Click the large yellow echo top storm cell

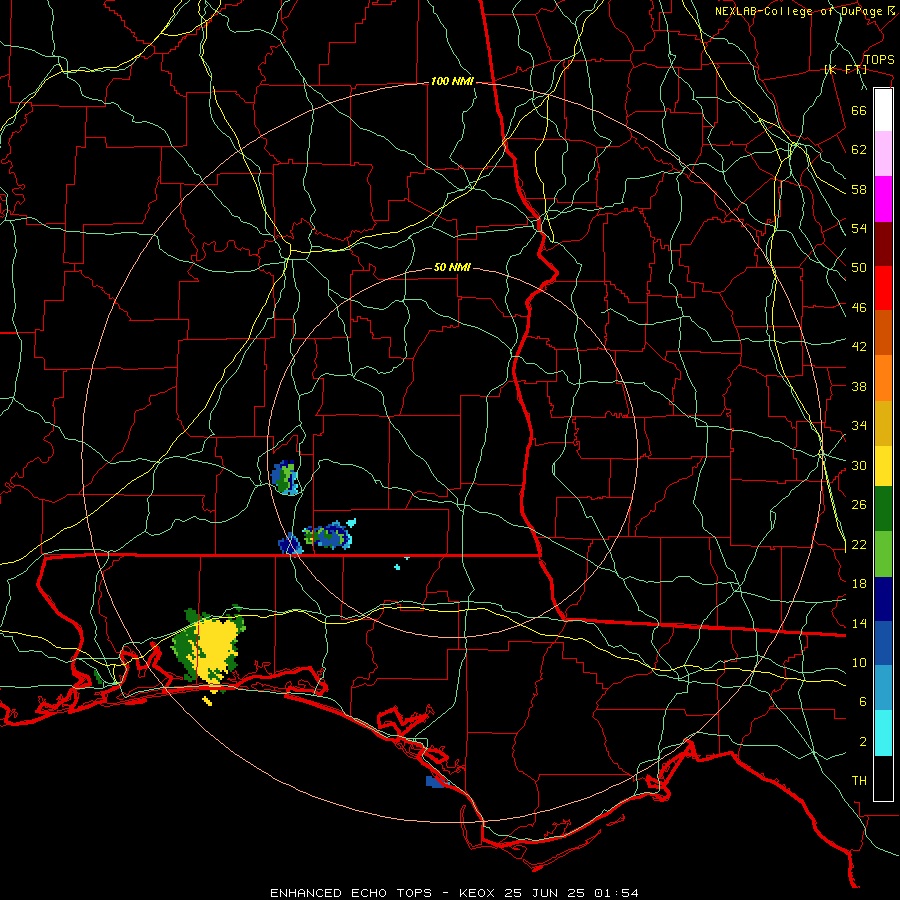click(x=215, y=649)
